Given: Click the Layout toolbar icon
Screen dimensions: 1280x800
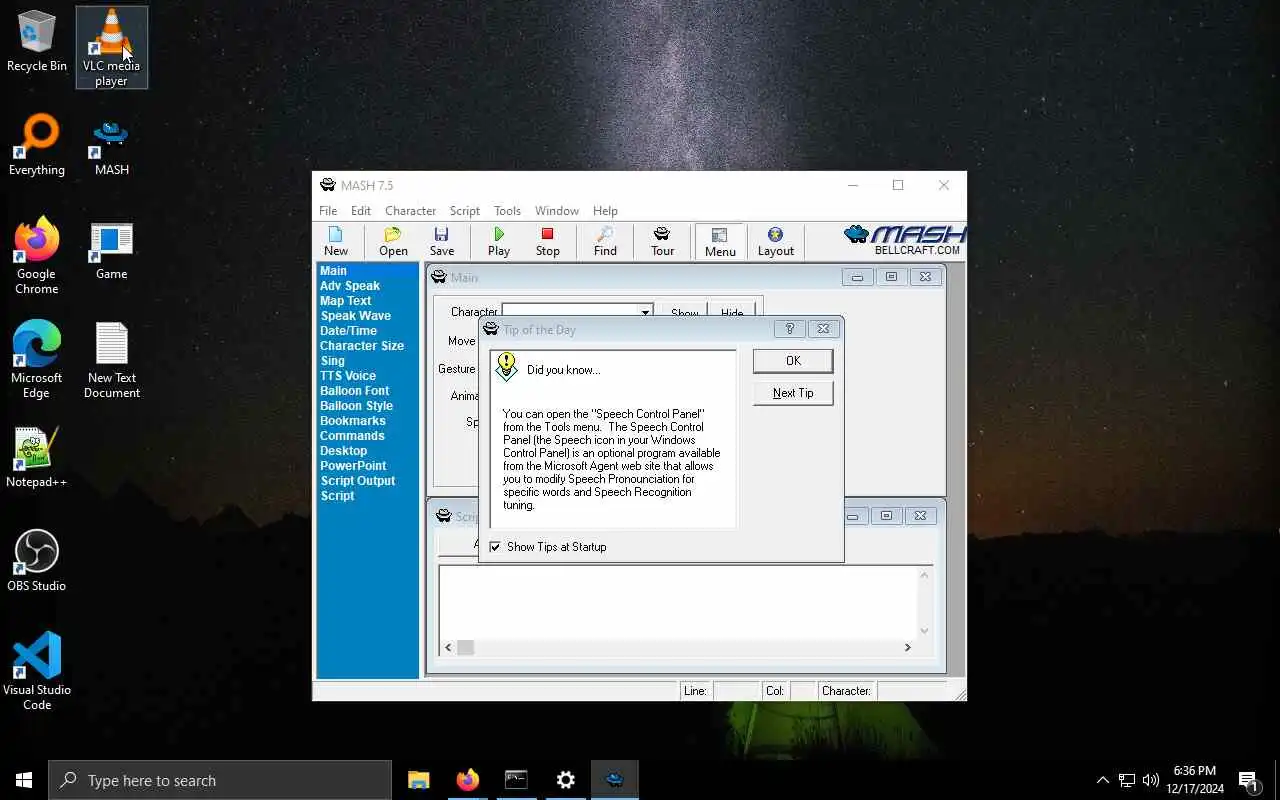Looking at the screenshot, I should (775, 241).
